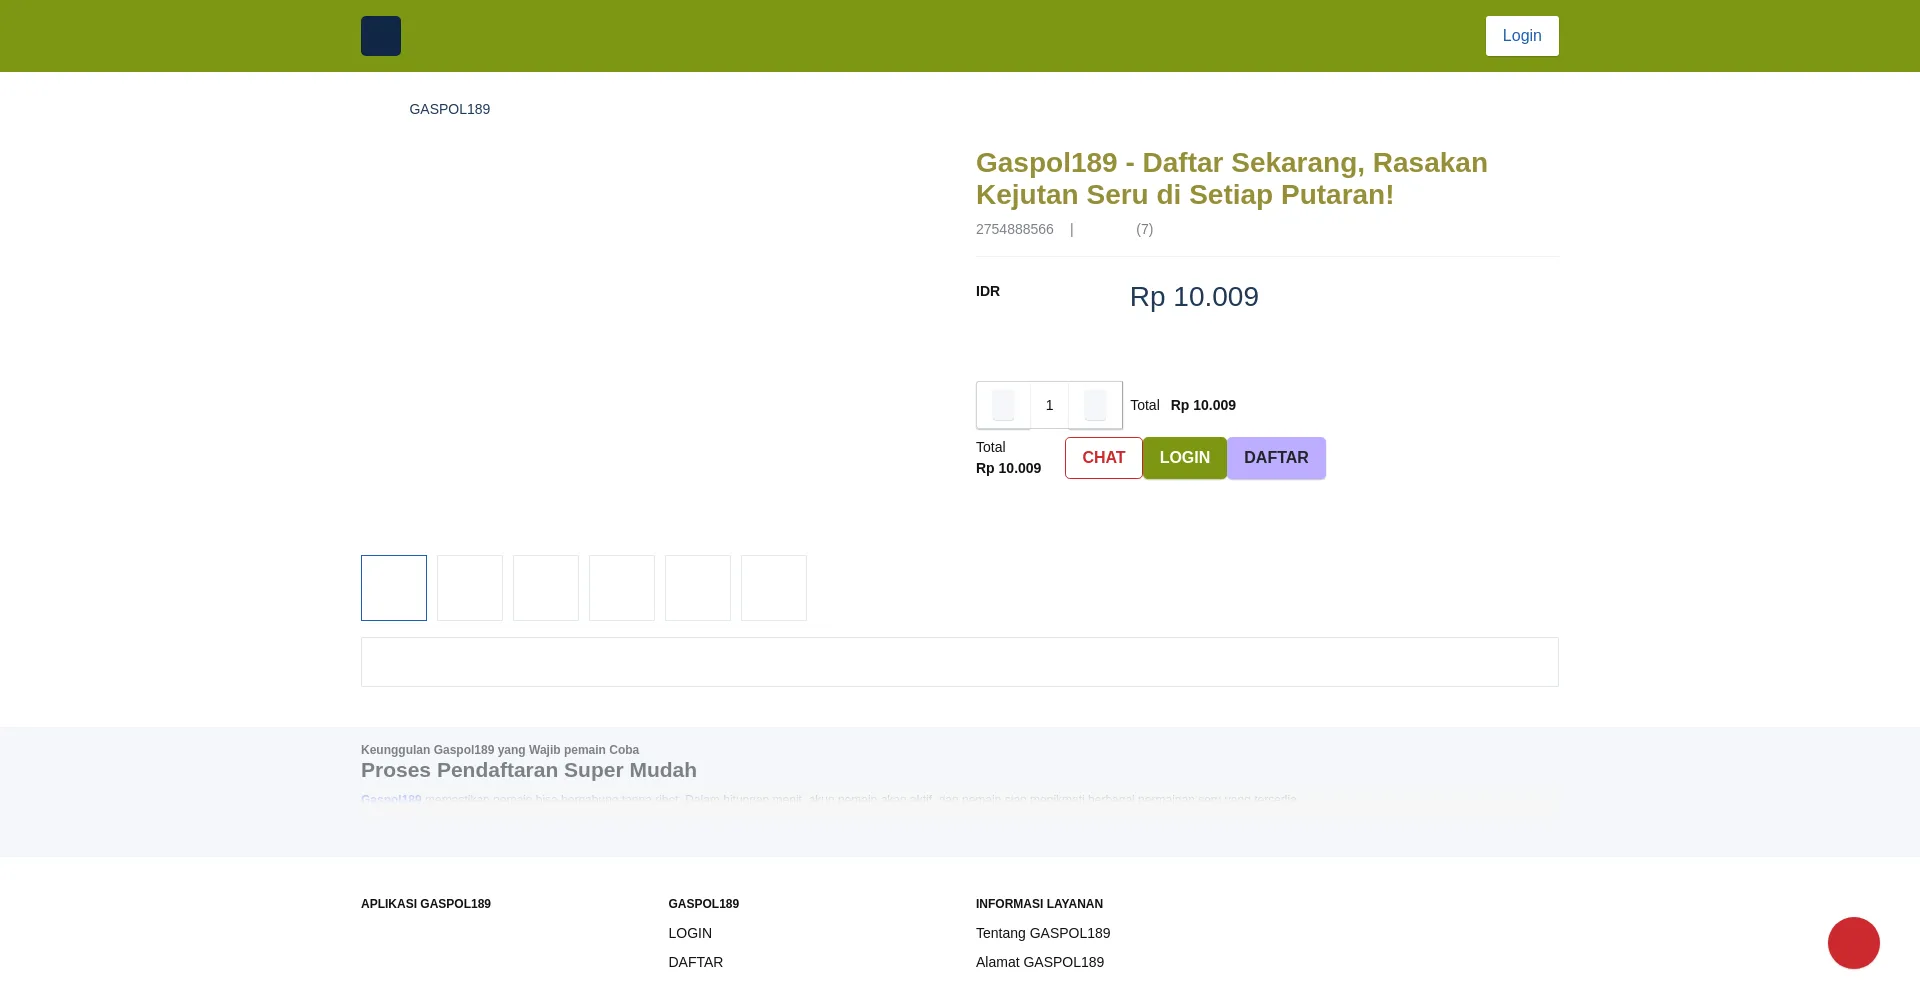Click the review count (7) indicator

click(x=1144, y=229)
